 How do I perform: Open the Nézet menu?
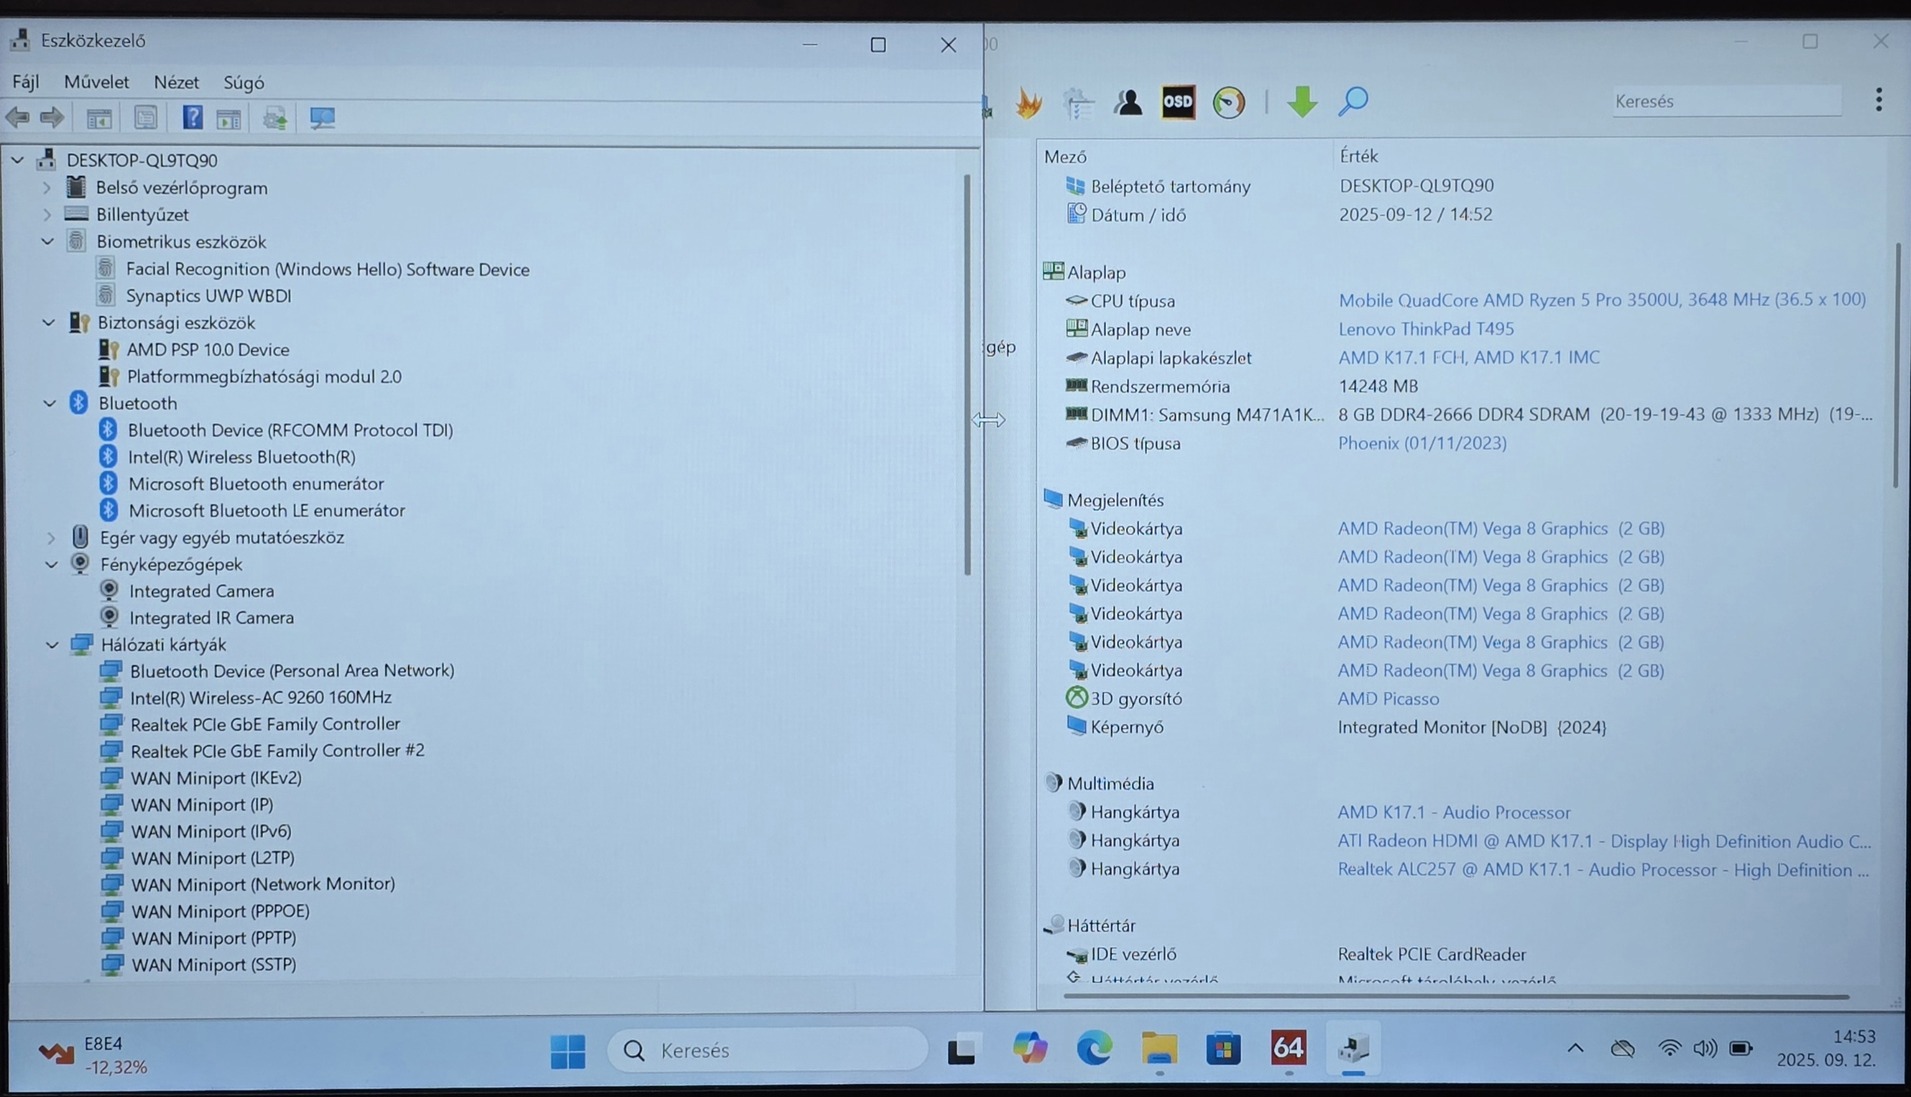176,82
